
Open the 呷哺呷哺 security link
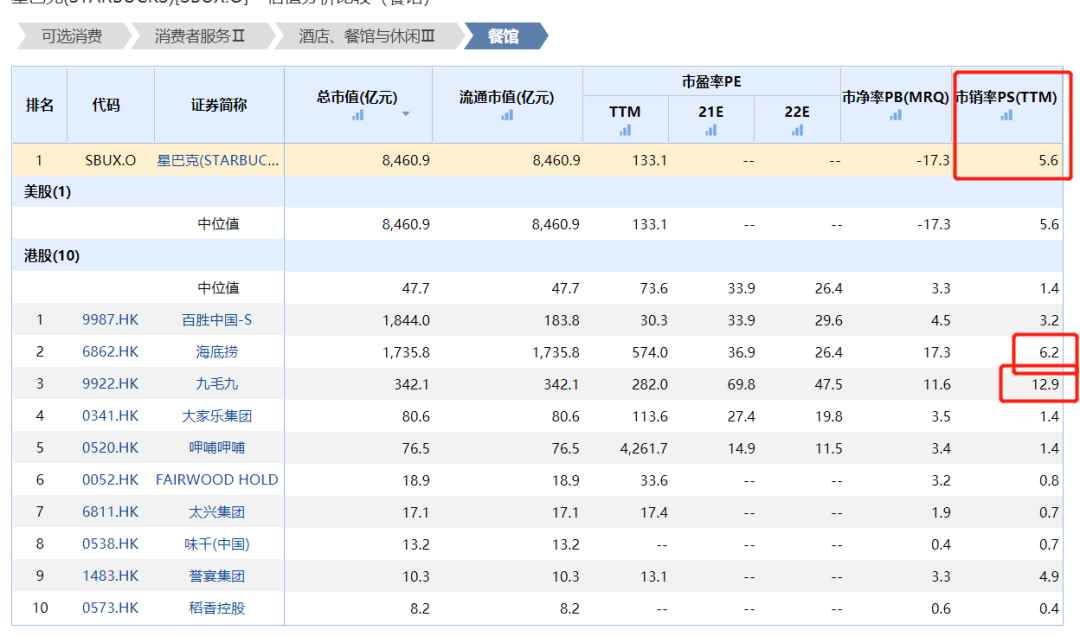pos(217,448)
